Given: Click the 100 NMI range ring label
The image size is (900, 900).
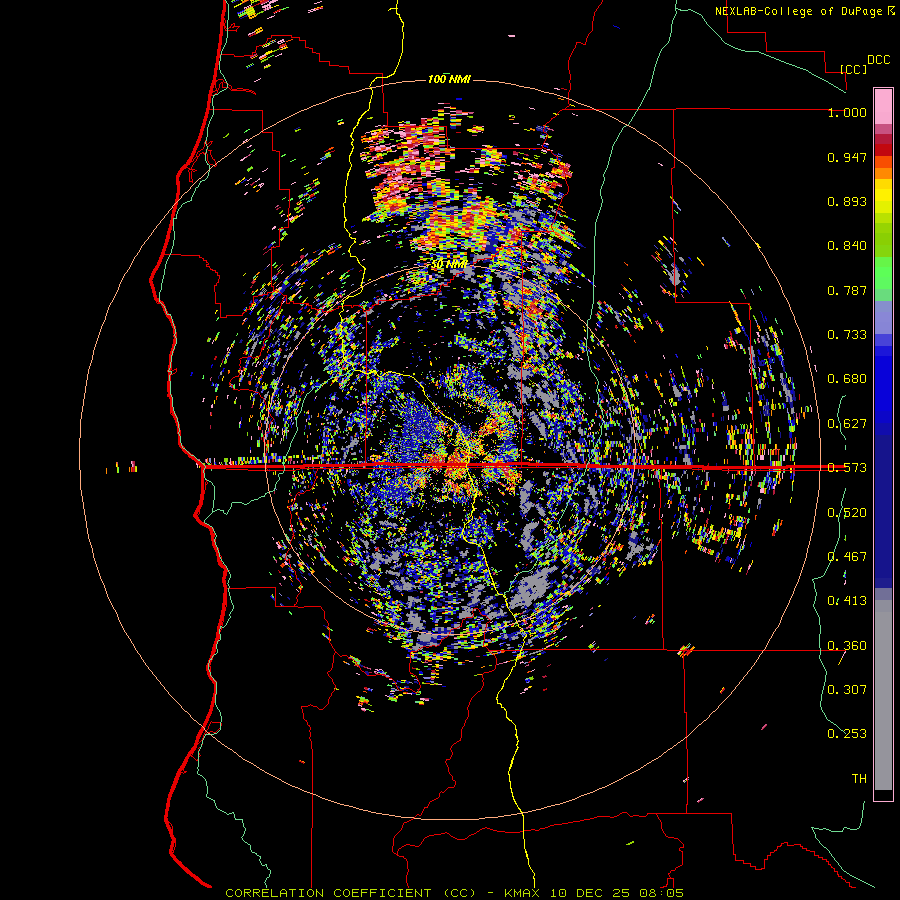Looking at the screenshot, I should click(449, 79).
